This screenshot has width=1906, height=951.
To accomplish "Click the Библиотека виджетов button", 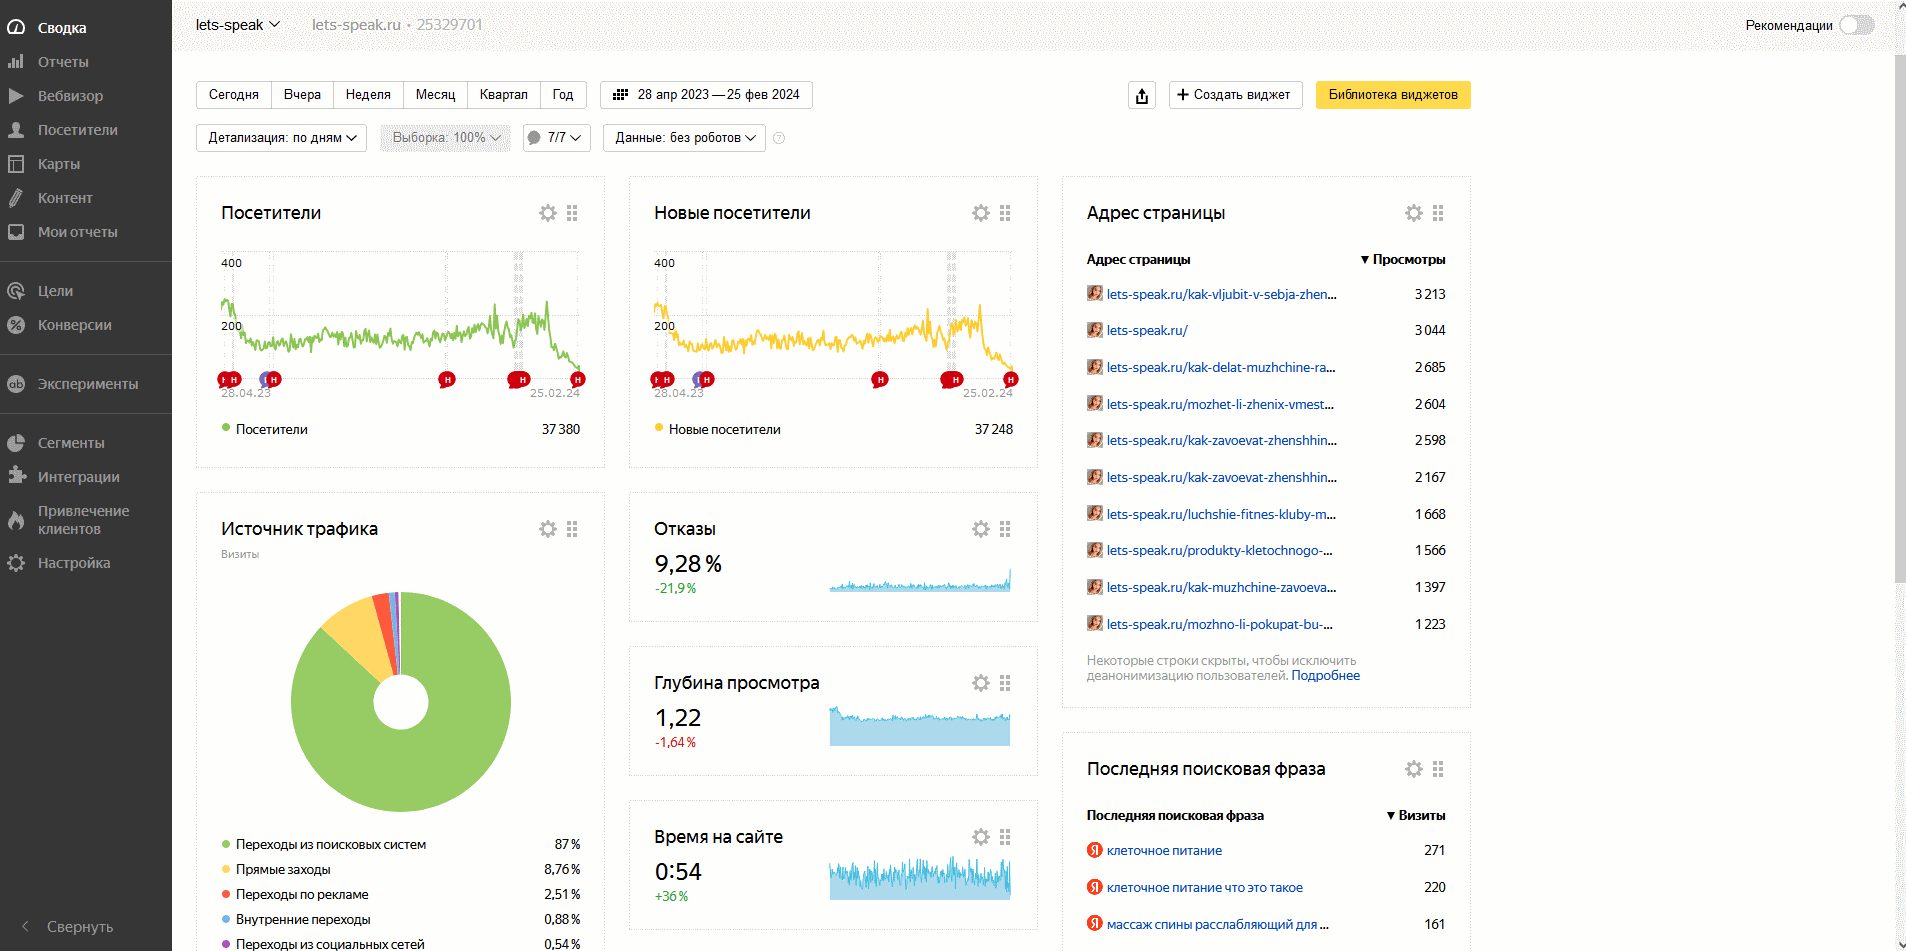I will (x=1392, y=95).
